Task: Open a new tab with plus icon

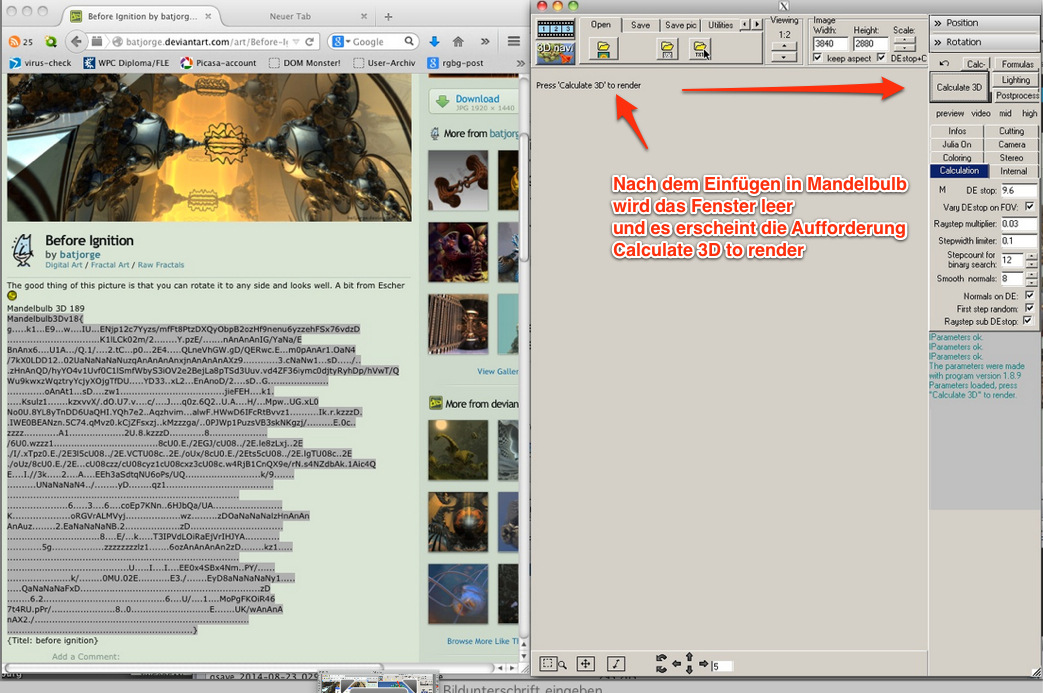Action: pyautogui.click(x=388, y=16)
